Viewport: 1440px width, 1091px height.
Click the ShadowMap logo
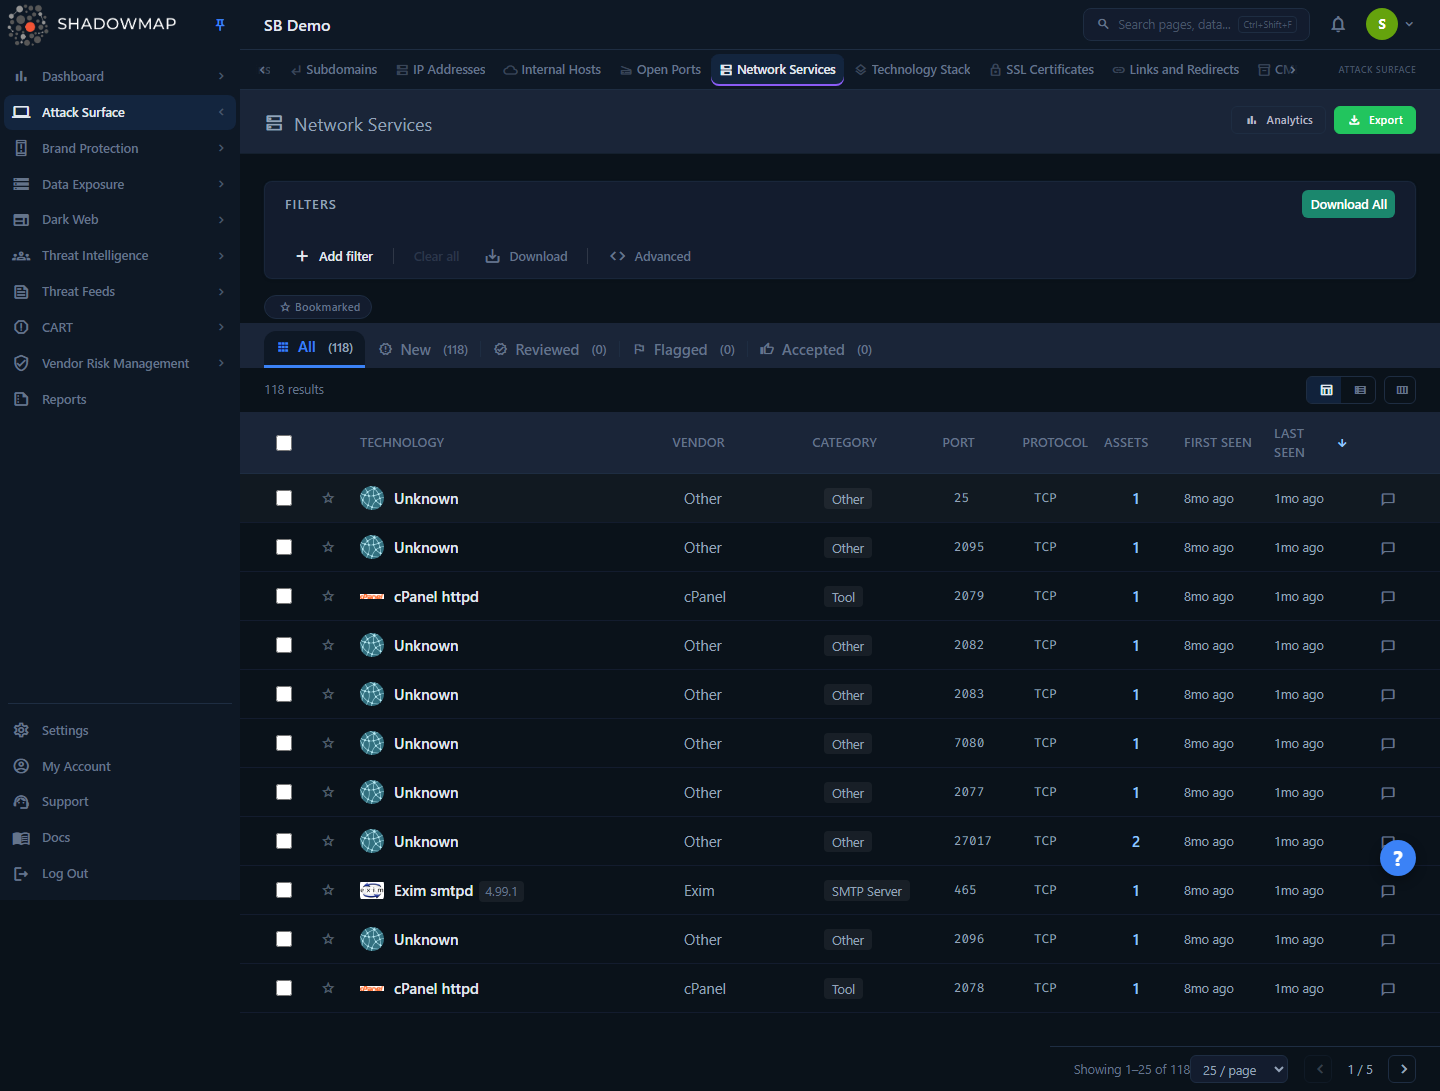[92, 25]
